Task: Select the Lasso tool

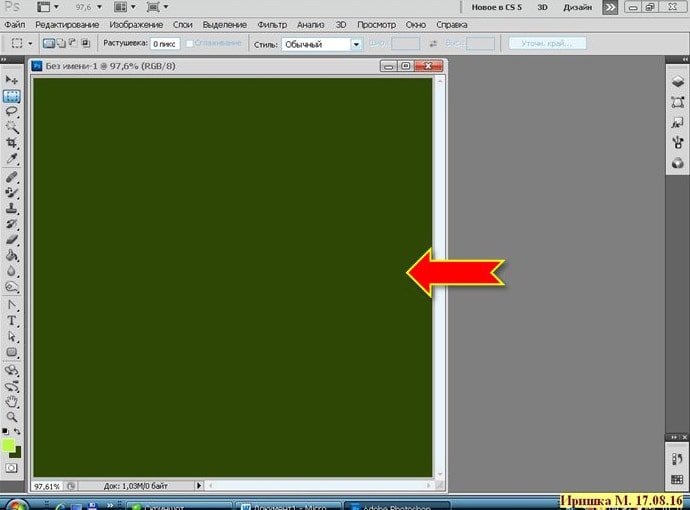Action: (12, 112)
